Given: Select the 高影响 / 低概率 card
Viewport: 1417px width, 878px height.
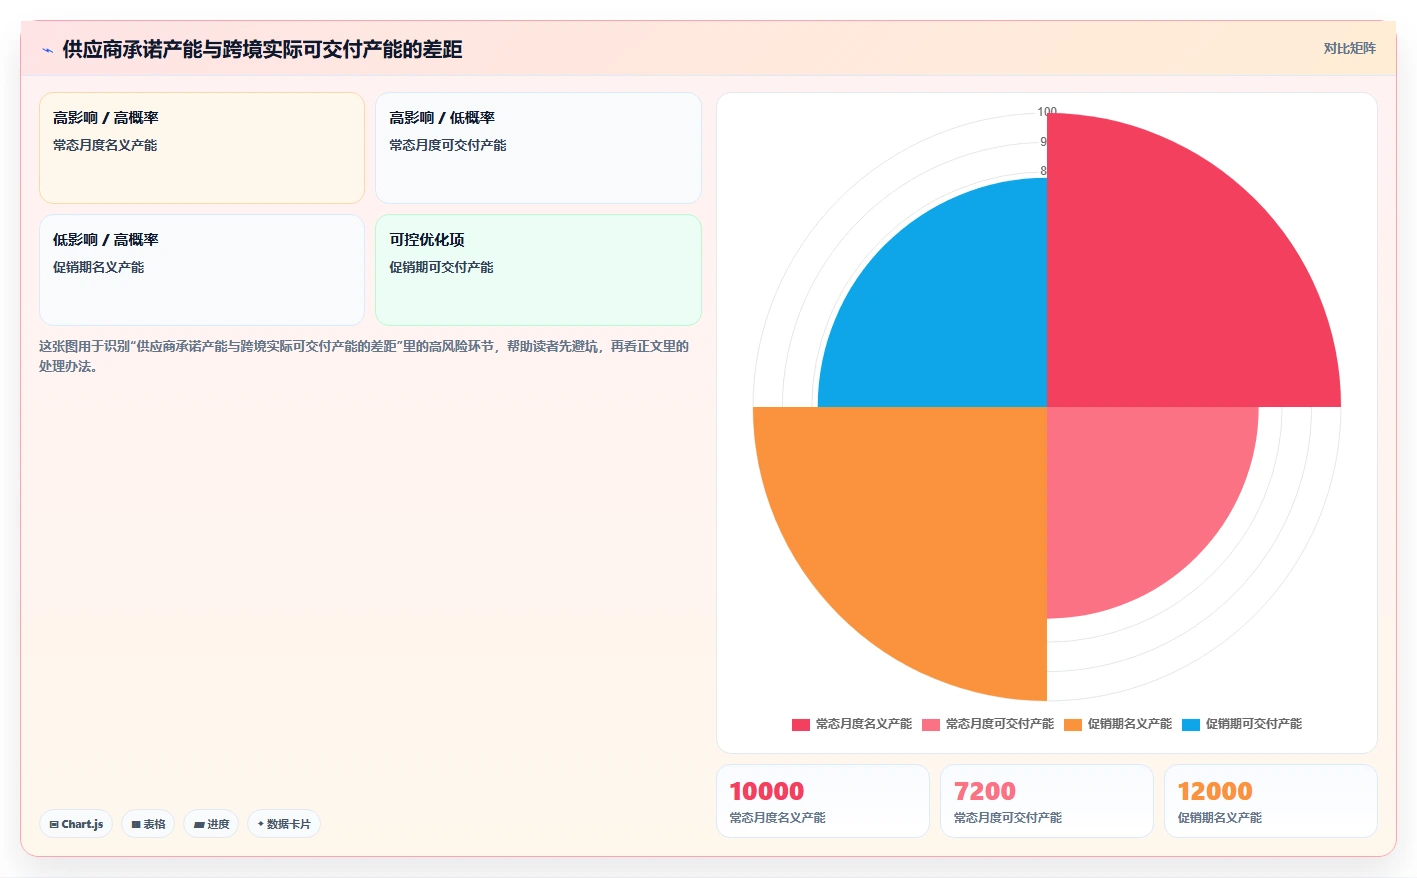Looking at the screenshot, I should tap(538, 148).
